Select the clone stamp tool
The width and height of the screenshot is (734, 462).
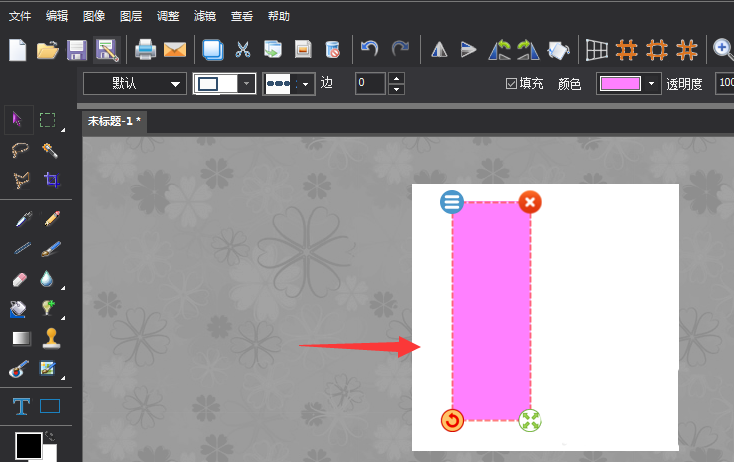pos(51,338)
